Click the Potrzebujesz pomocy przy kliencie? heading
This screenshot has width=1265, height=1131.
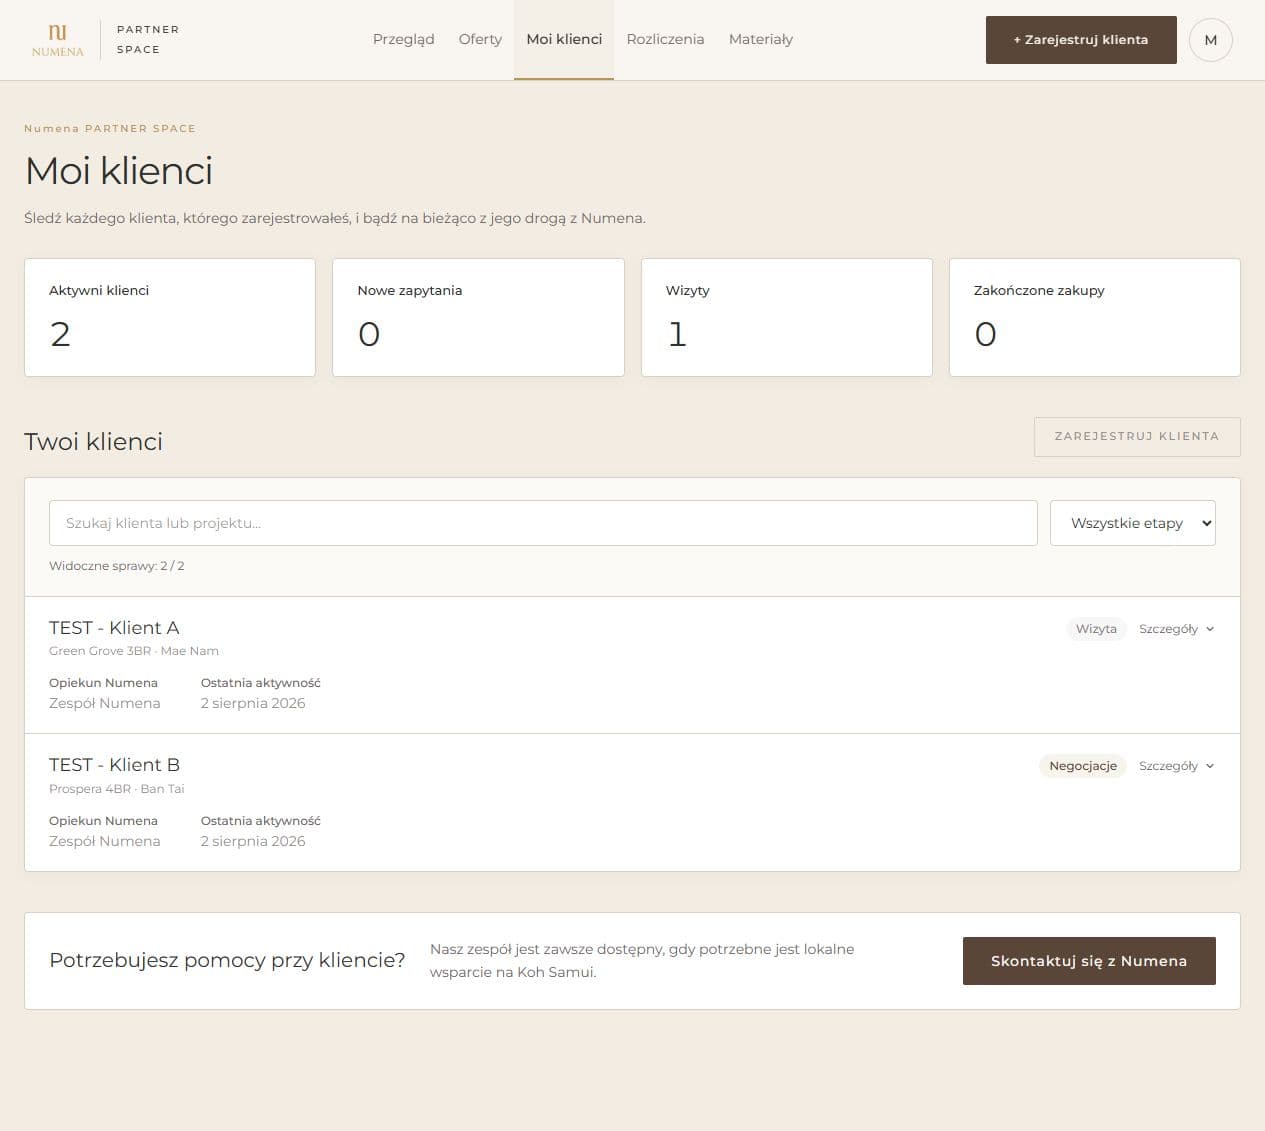pos(227,960)
